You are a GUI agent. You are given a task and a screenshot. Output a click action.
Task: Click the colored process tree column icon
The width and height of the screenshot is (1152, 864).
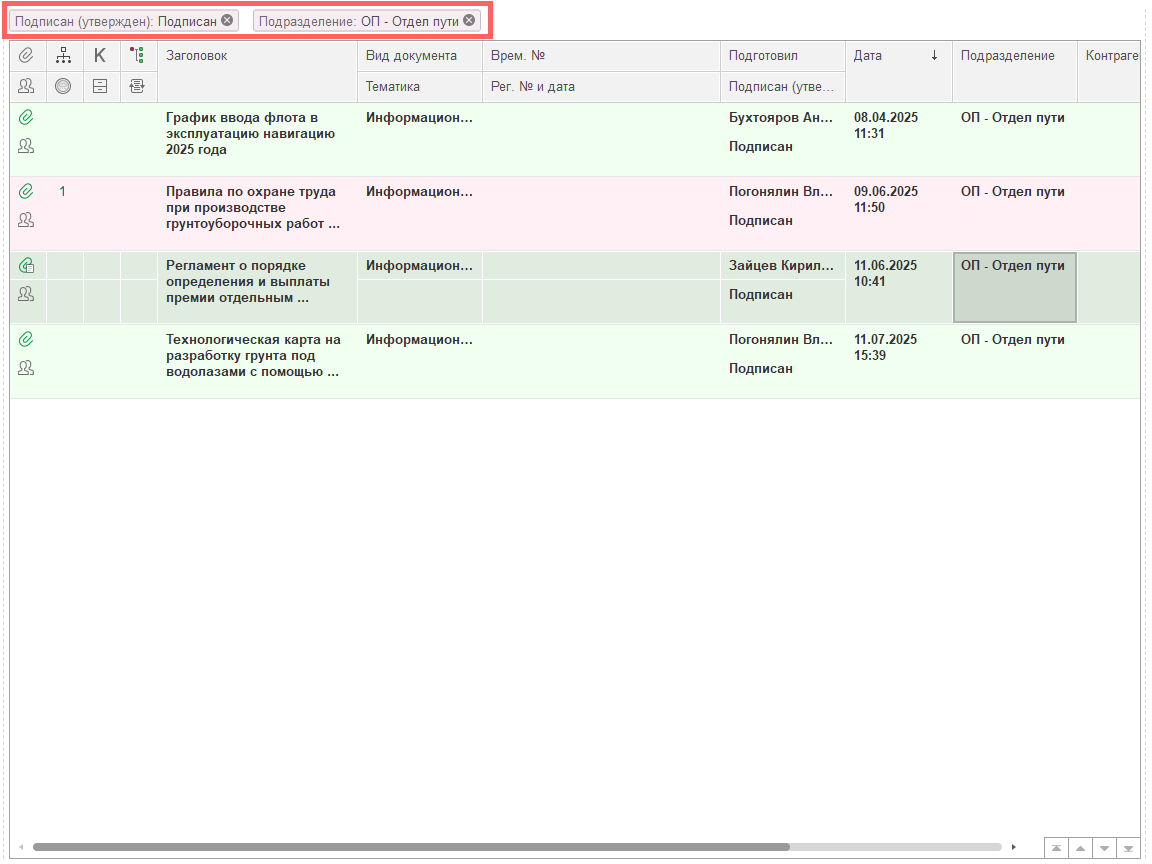[x=137, y=56]
